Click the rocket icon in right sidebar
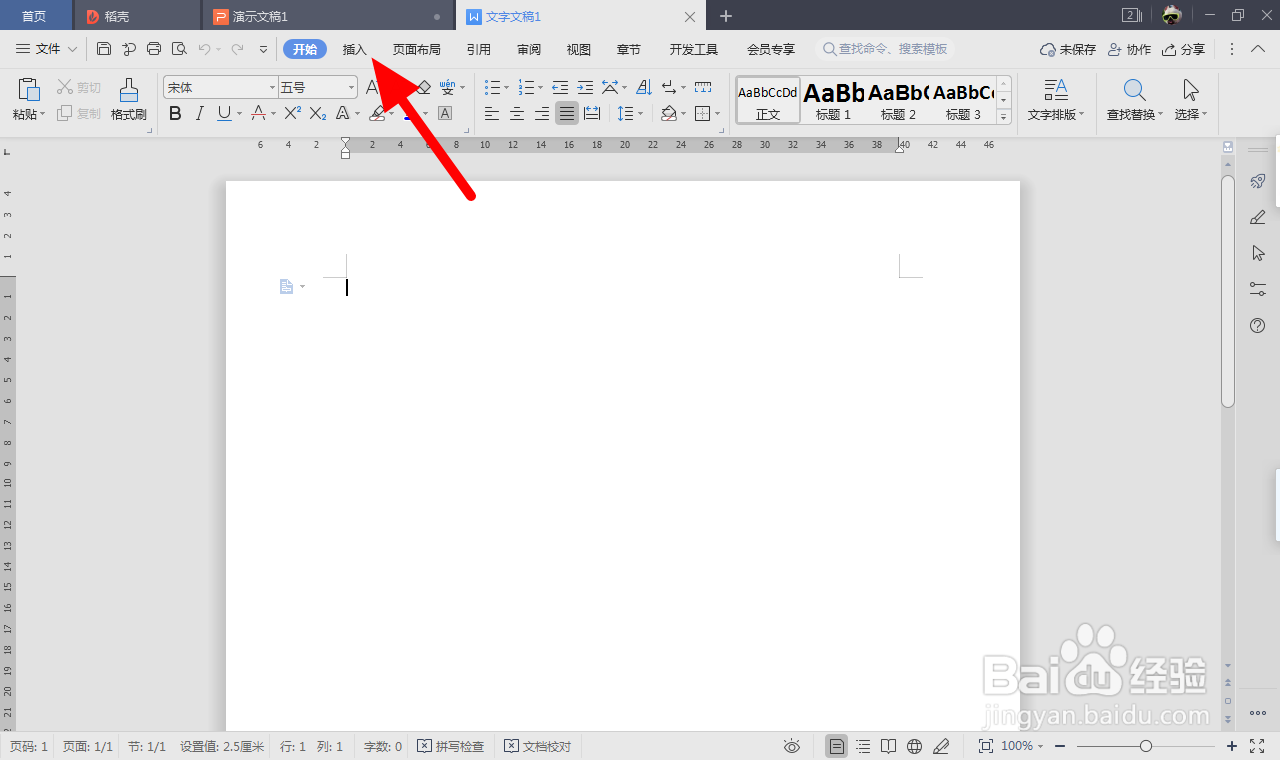 (x=1258, y=181)
